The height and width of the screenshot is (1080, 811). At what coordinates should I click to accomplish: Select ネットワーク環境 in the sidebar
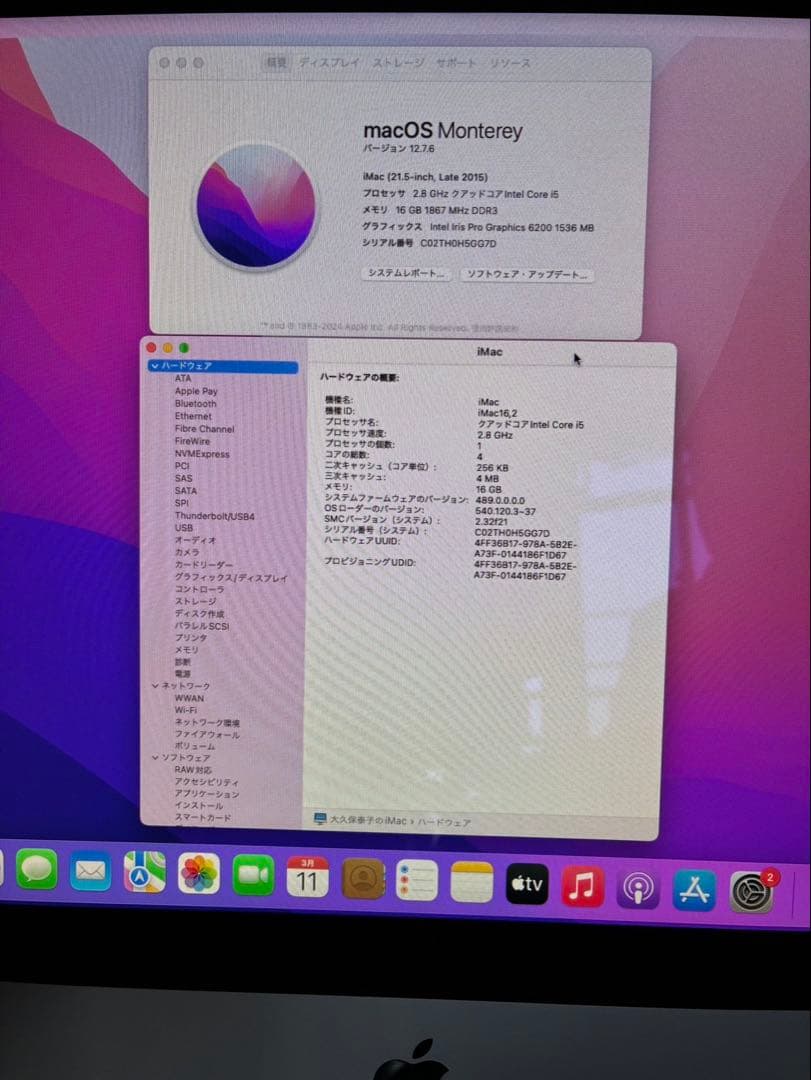207,723
